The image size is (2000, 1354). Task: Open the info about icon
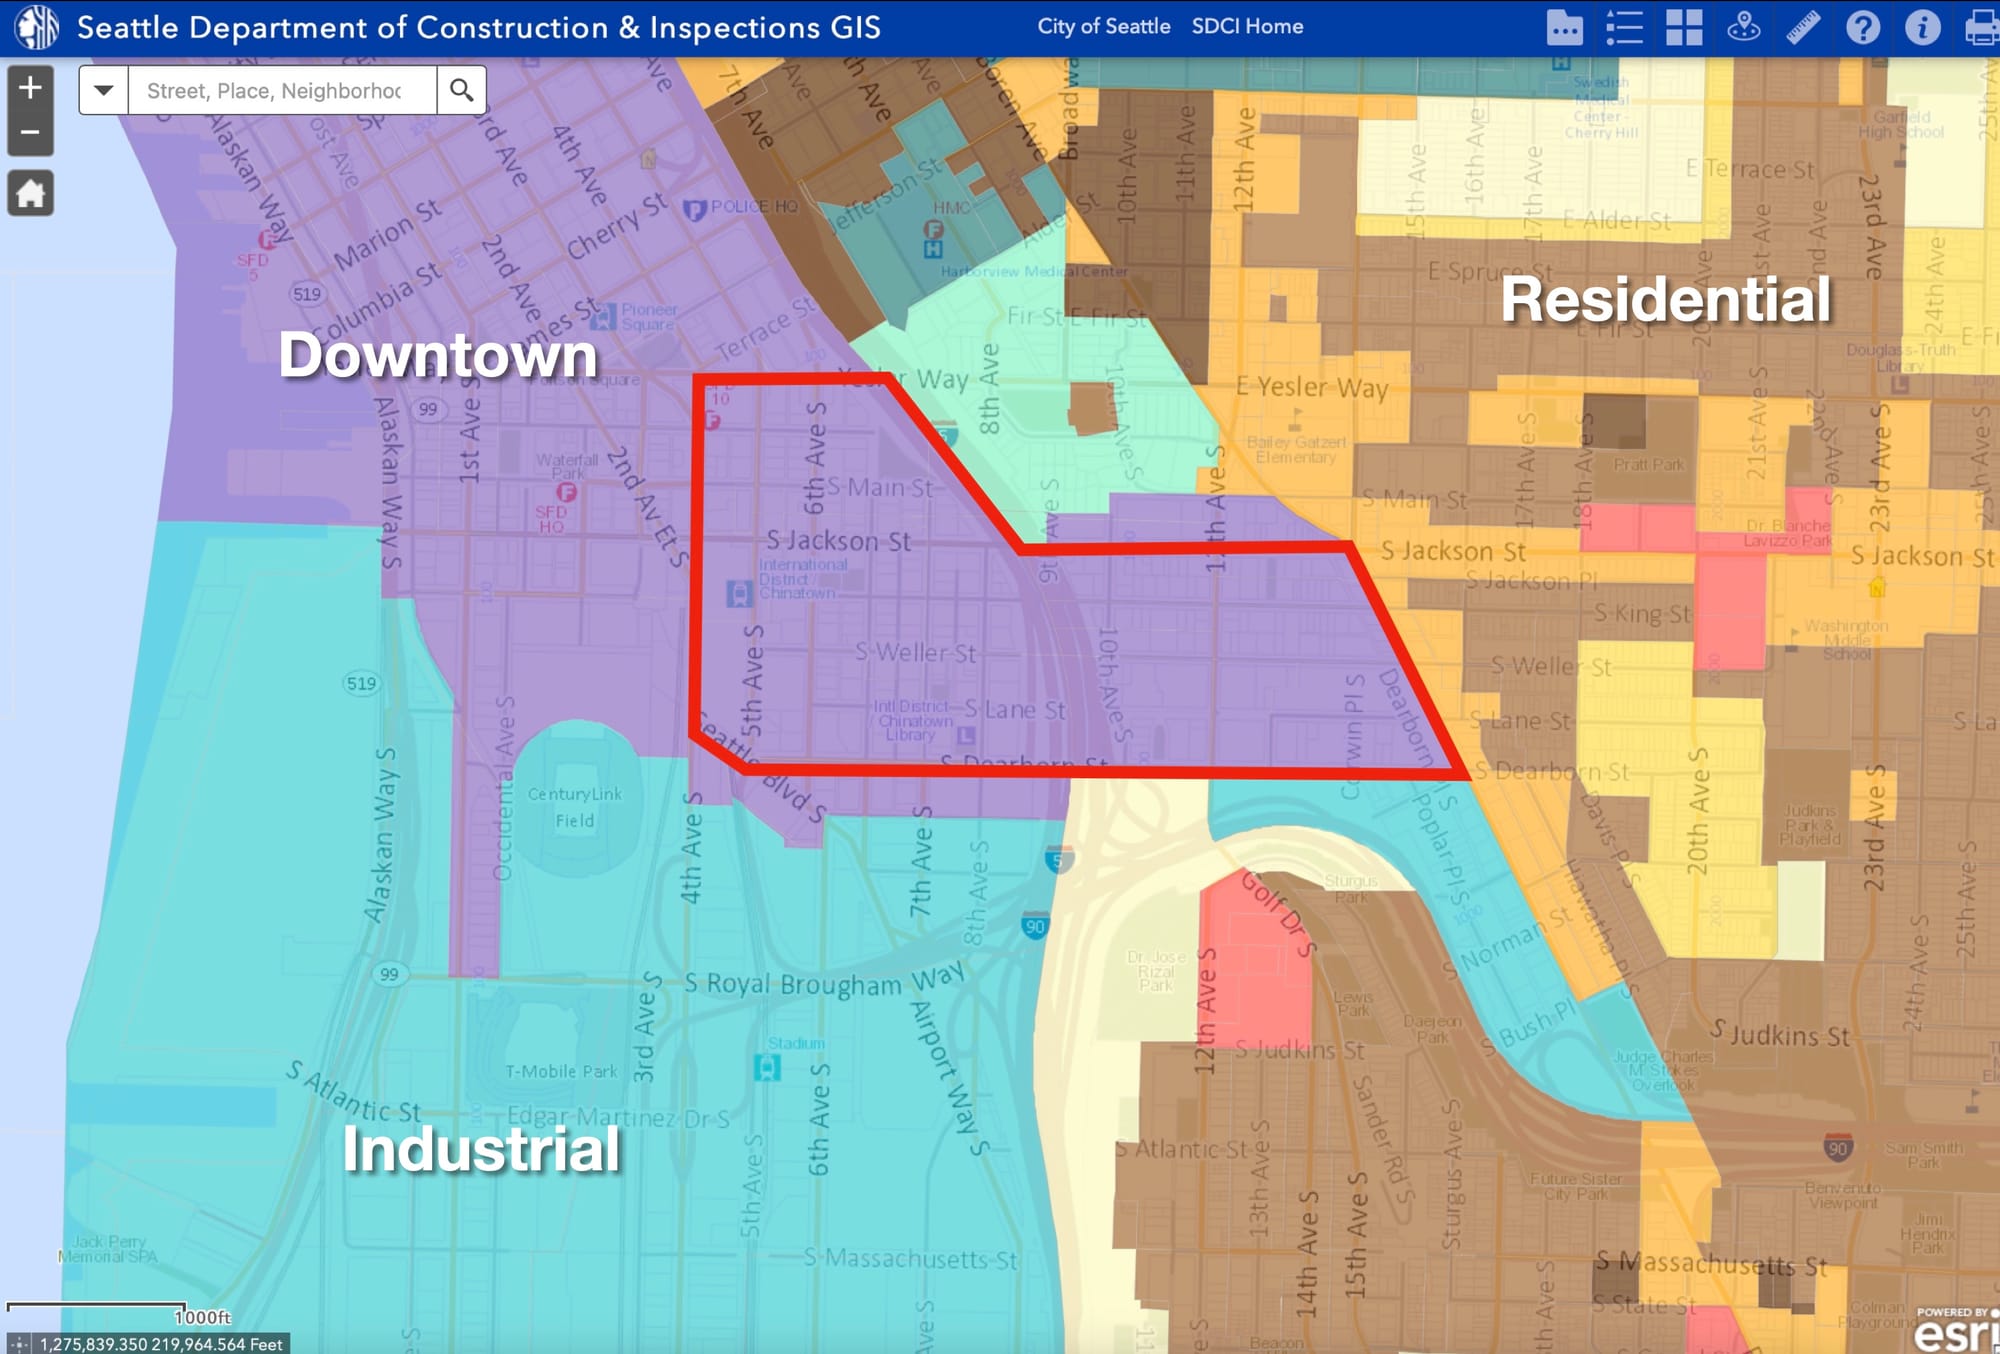click(1922, 27)
